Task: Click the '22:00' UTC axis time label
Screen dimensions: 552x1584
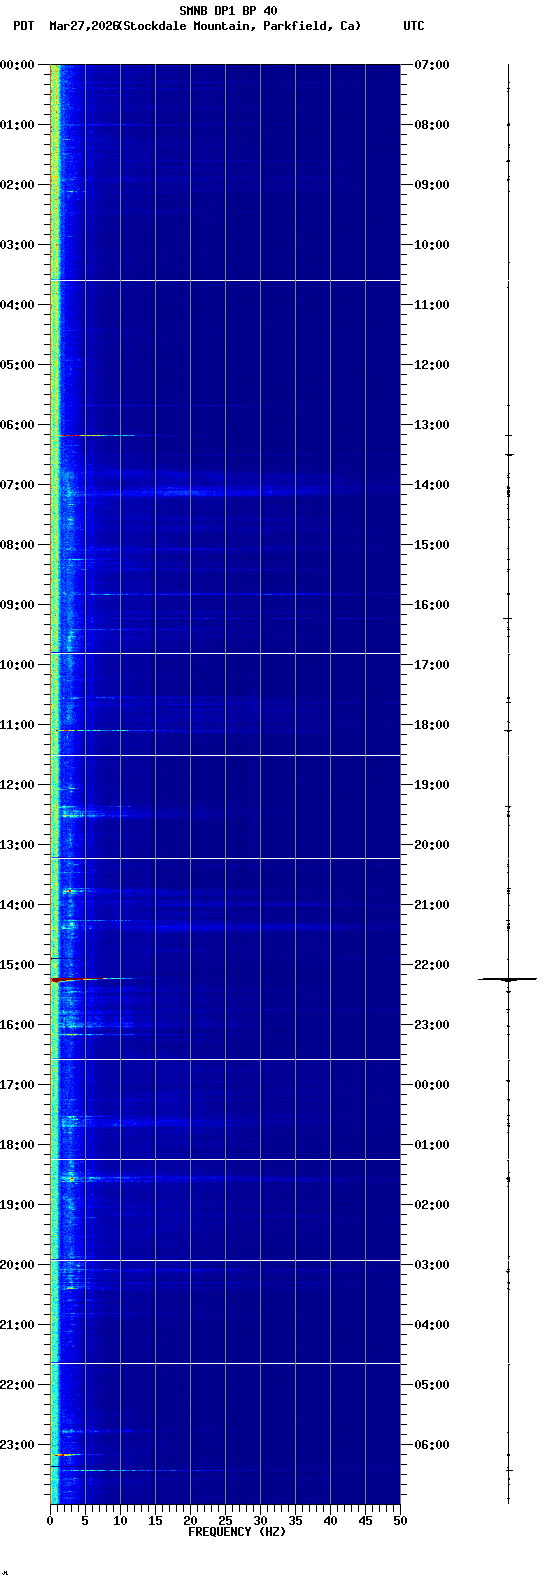Action: (x=431, y=965)
